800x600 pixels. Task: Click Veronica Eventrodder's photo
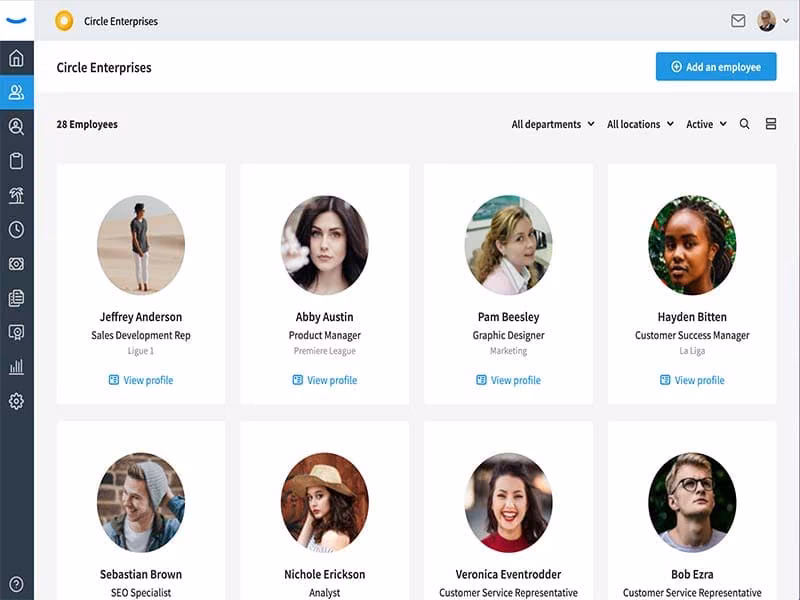tap(508, 503)
